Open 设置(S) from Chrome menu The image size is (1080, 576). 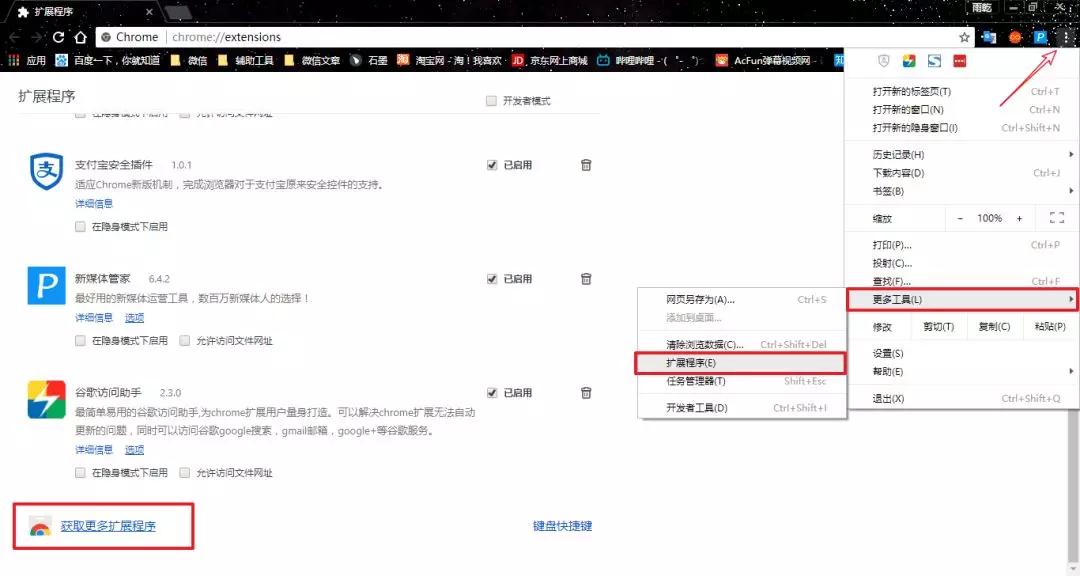pos(962,353)
